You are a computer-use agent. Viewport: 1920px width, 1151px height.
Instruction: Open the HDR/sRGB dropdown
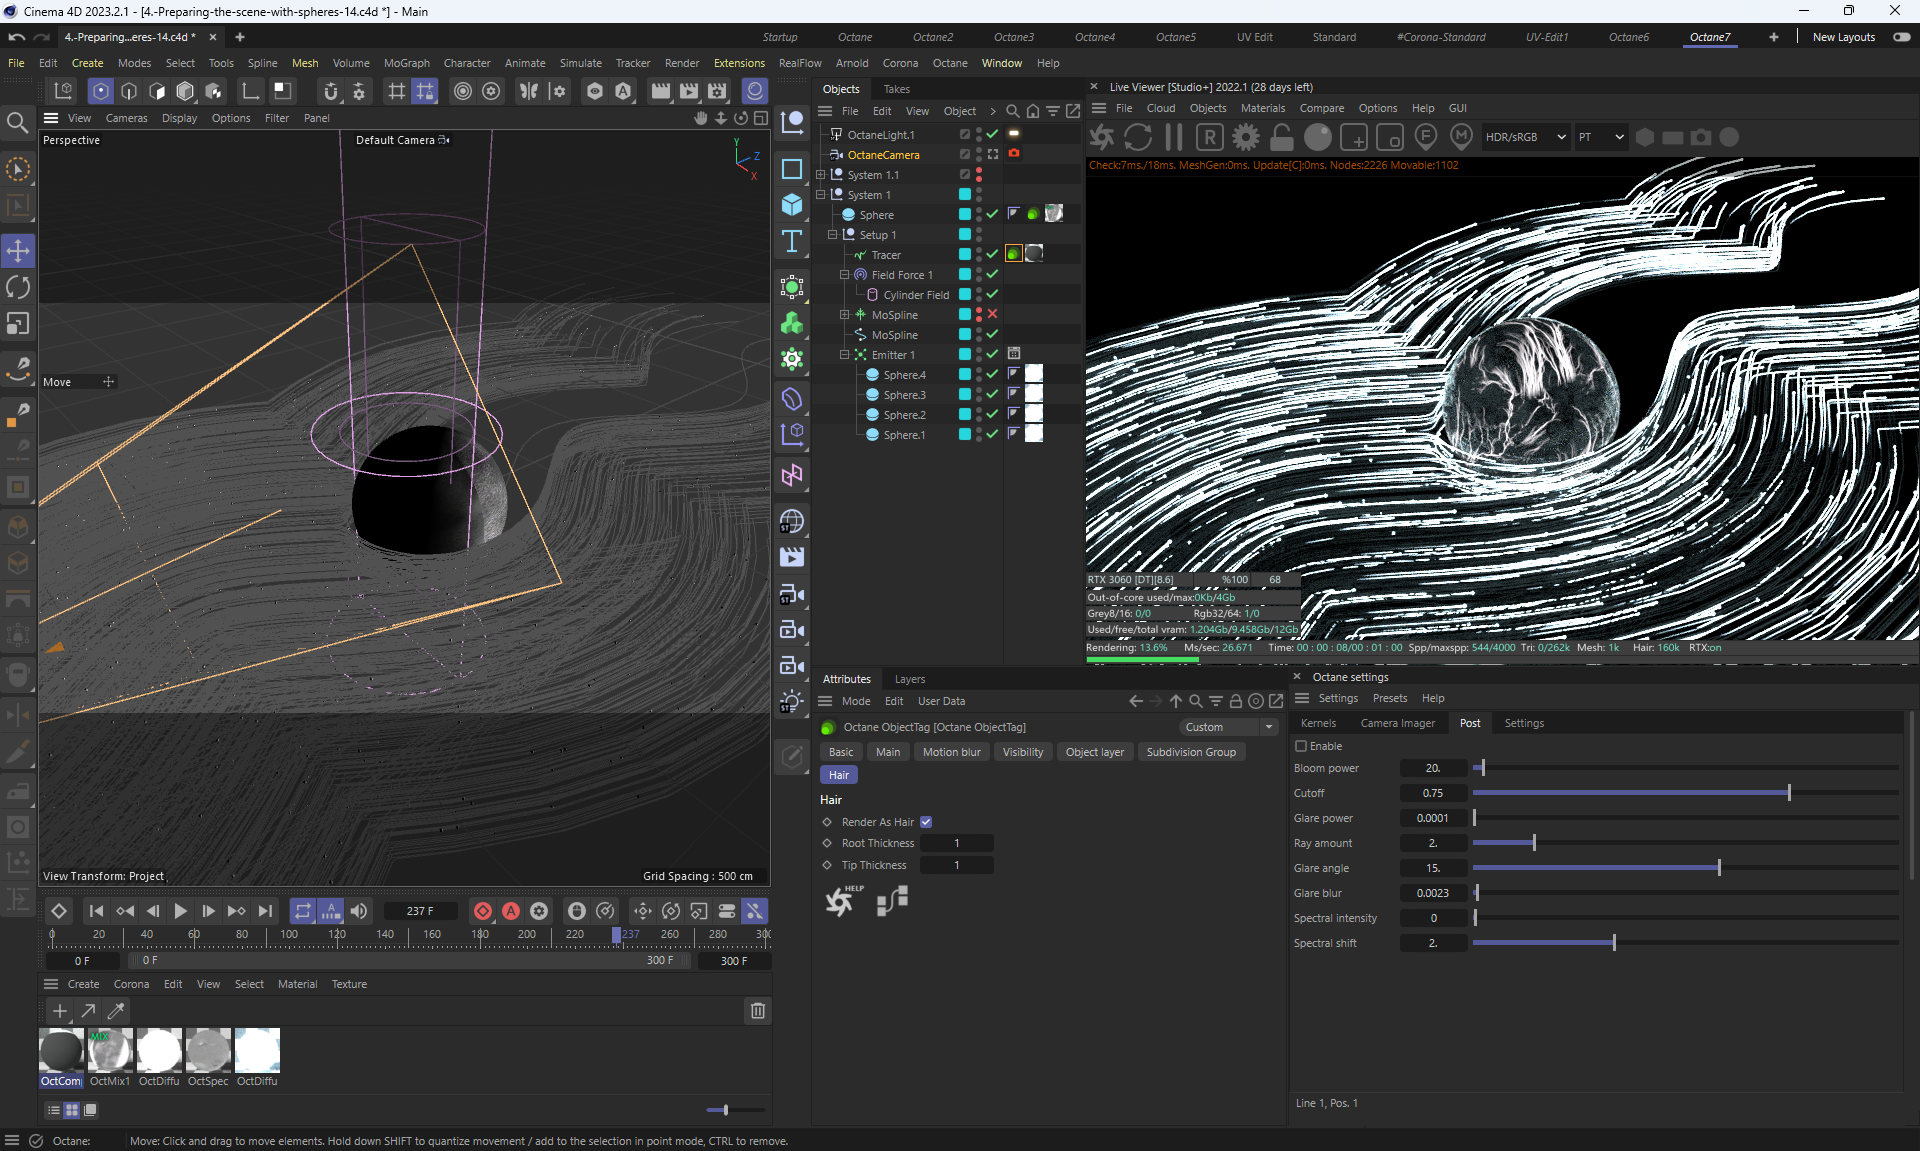pos(1524,137)
